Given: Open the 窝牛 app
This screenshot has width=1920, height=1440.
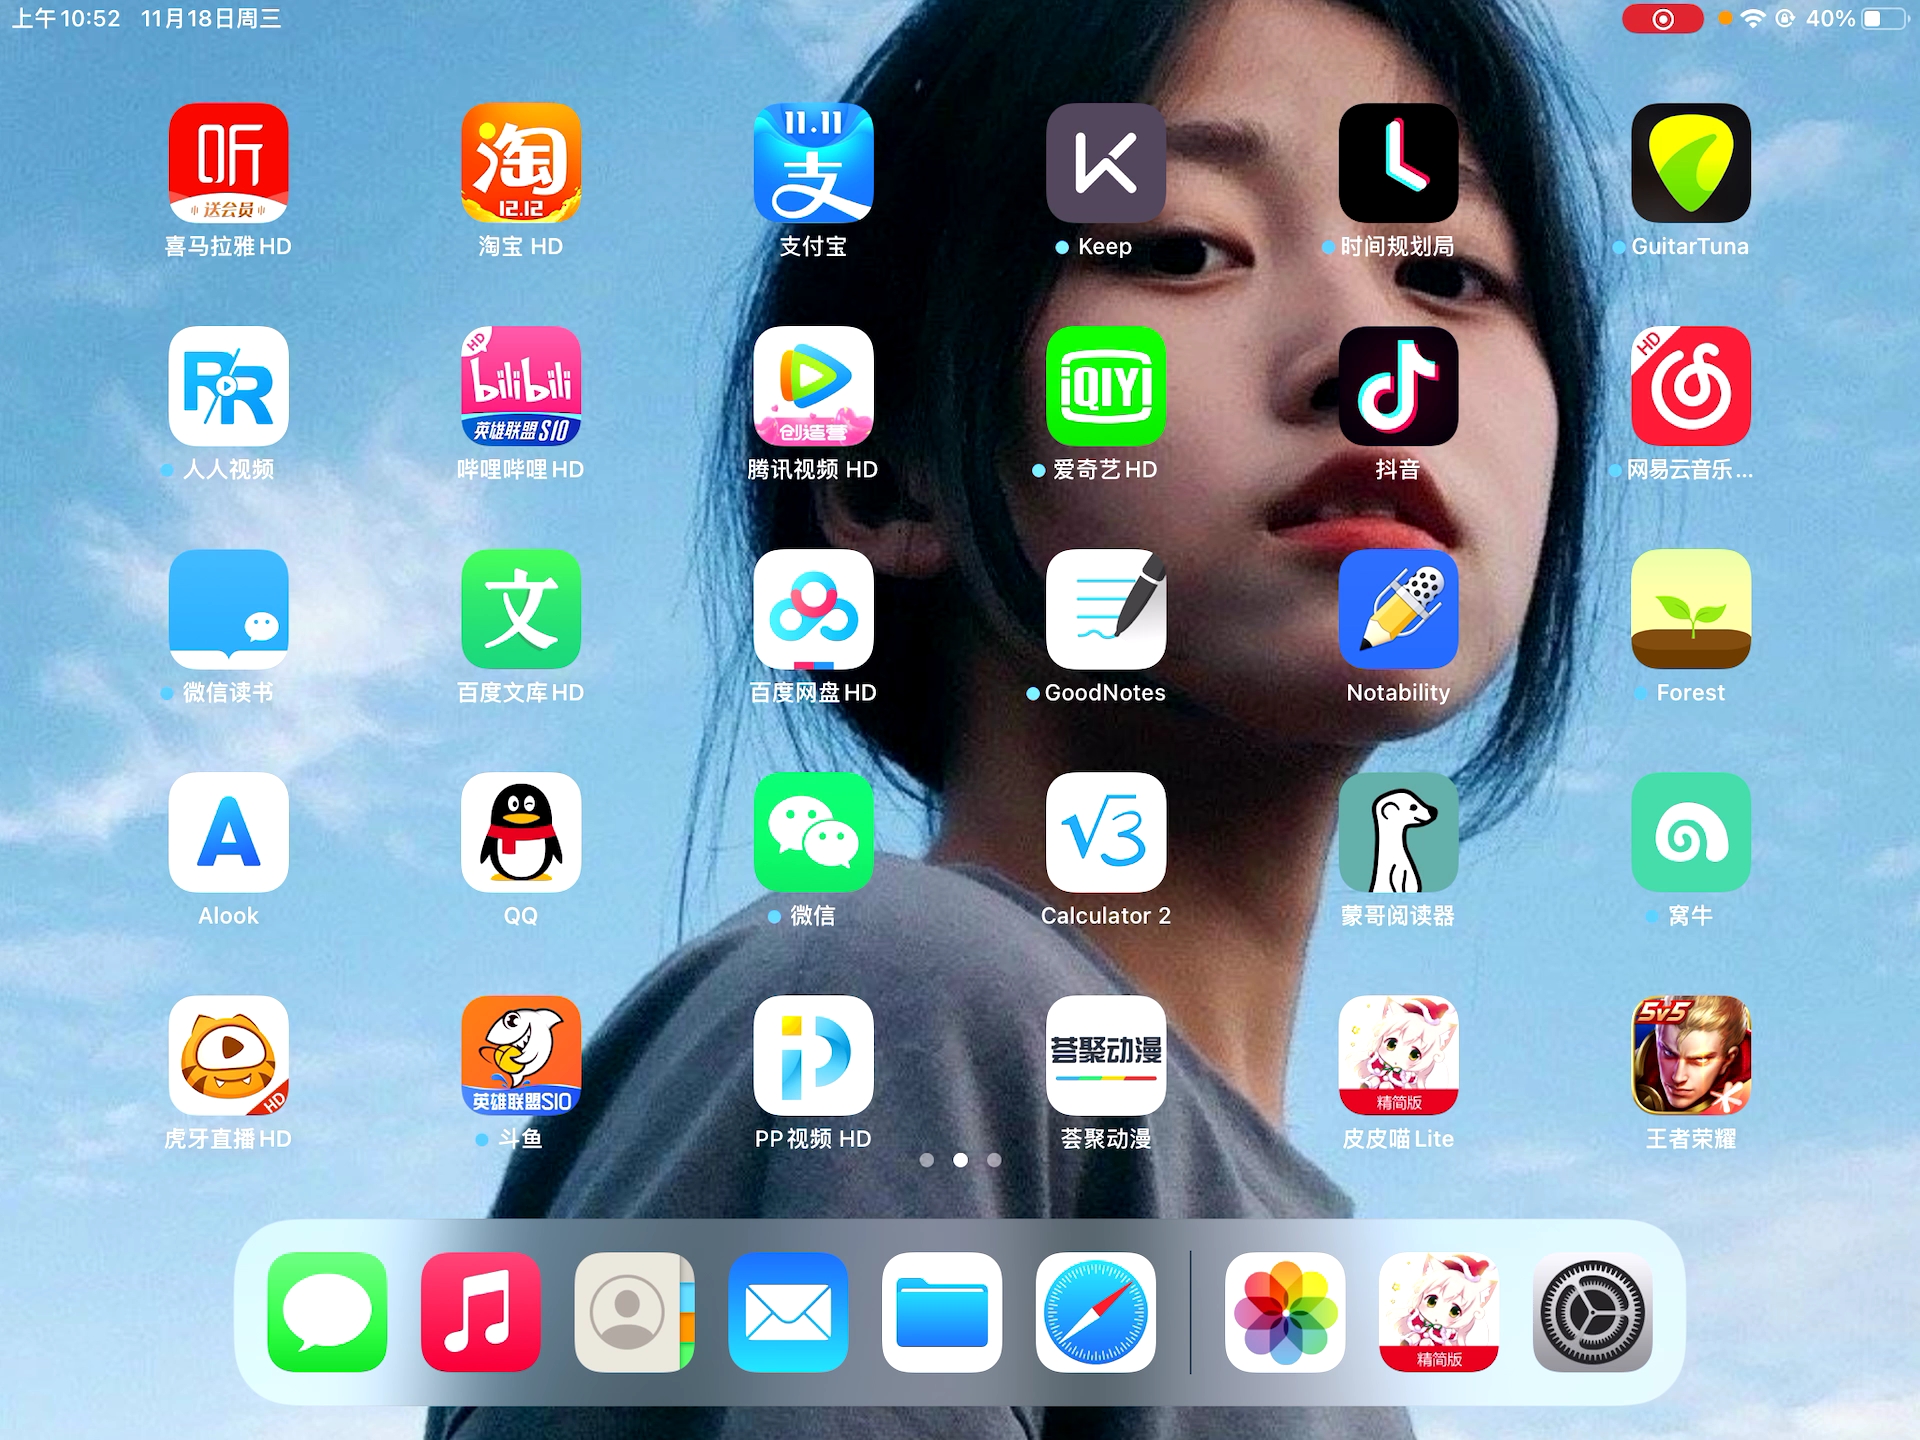Looking at the screenshot, I should [x=1690, y=831].
